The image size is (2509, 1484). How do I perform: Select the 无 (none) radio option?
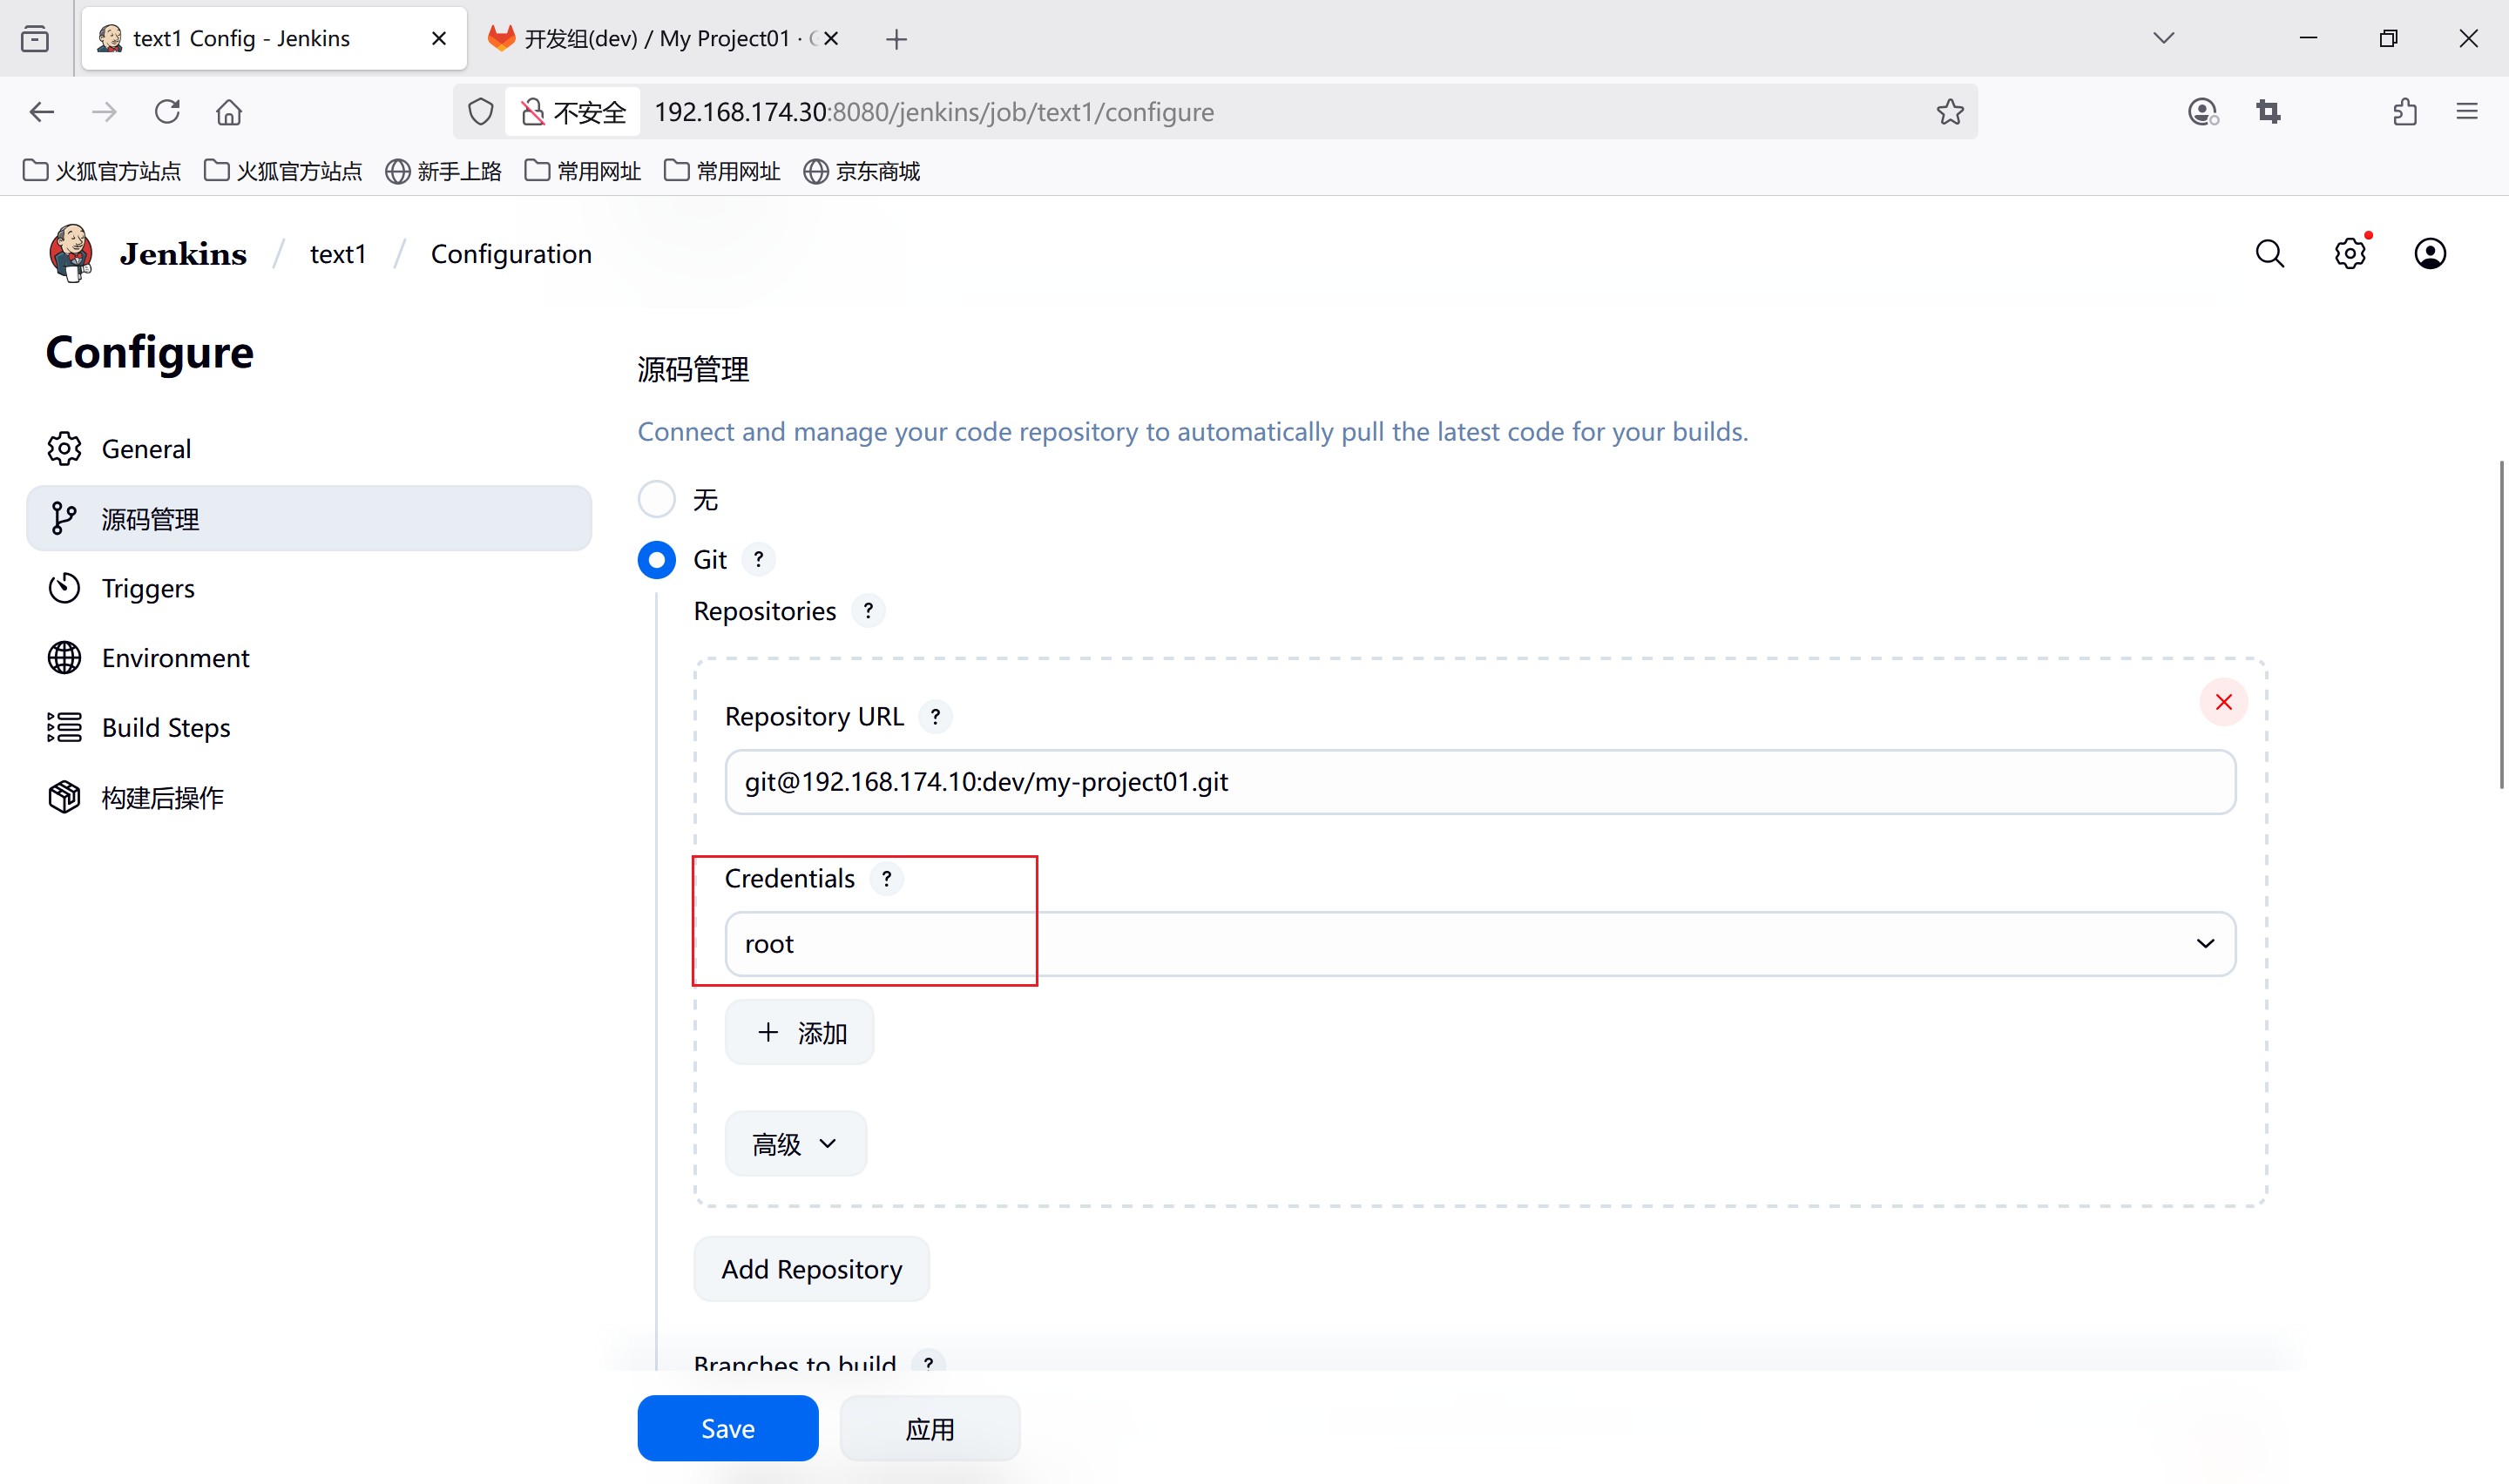click(x=656, y=499)
